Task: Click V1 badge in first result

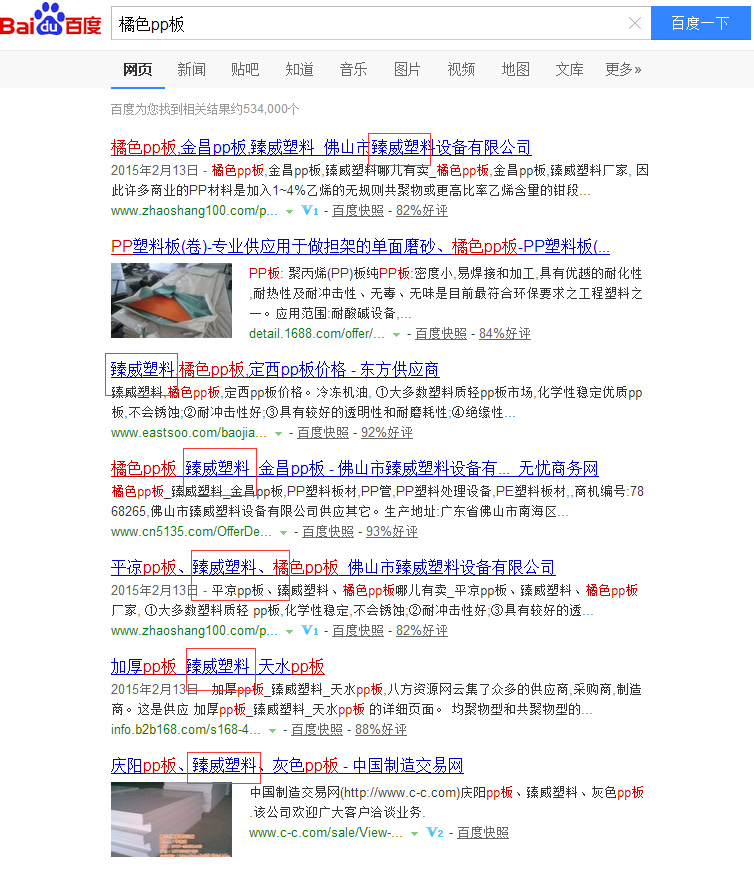Action: coord(310,211)
